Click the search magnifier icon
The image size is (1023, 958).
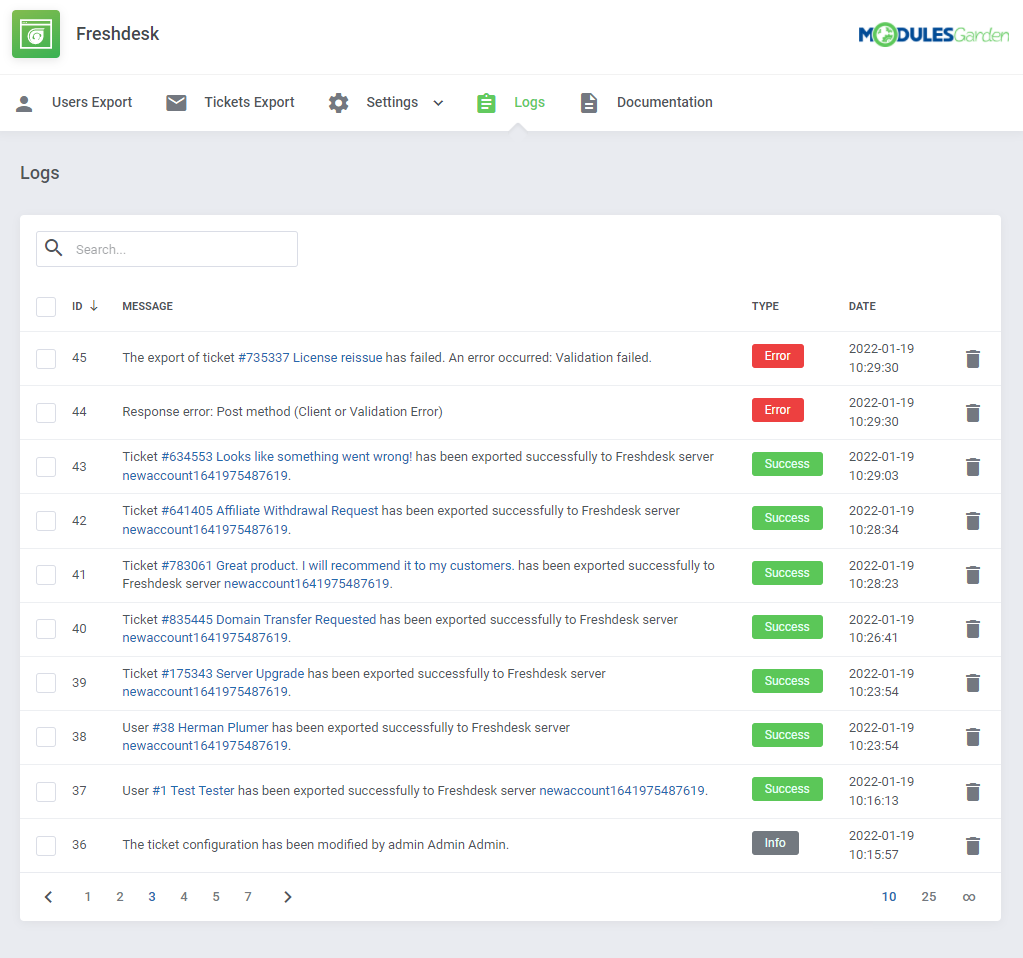click(x=53, y=248)
